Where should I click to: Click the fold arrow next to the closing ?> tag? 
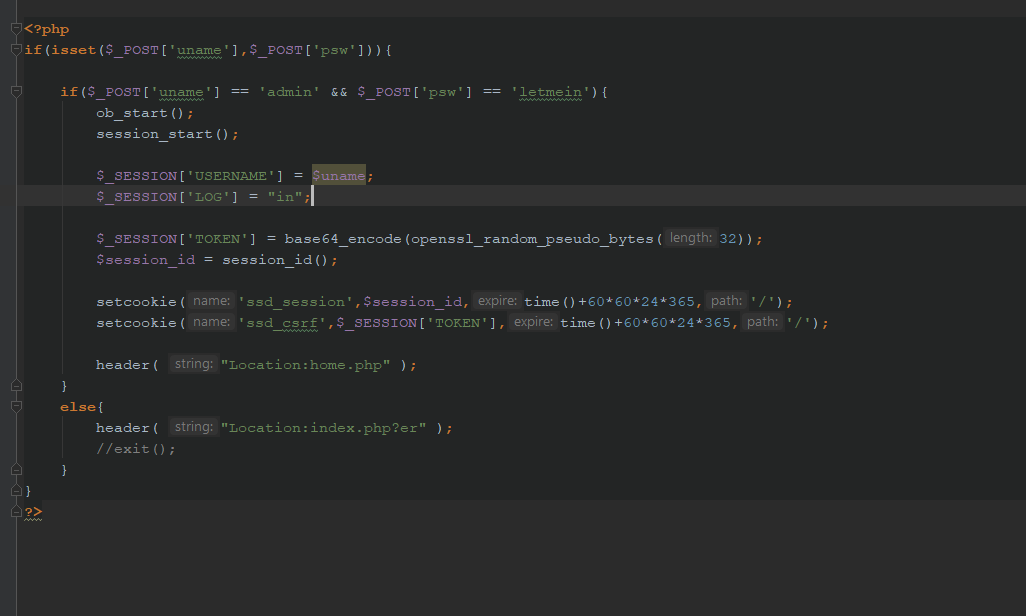click(x=15, y=511)
